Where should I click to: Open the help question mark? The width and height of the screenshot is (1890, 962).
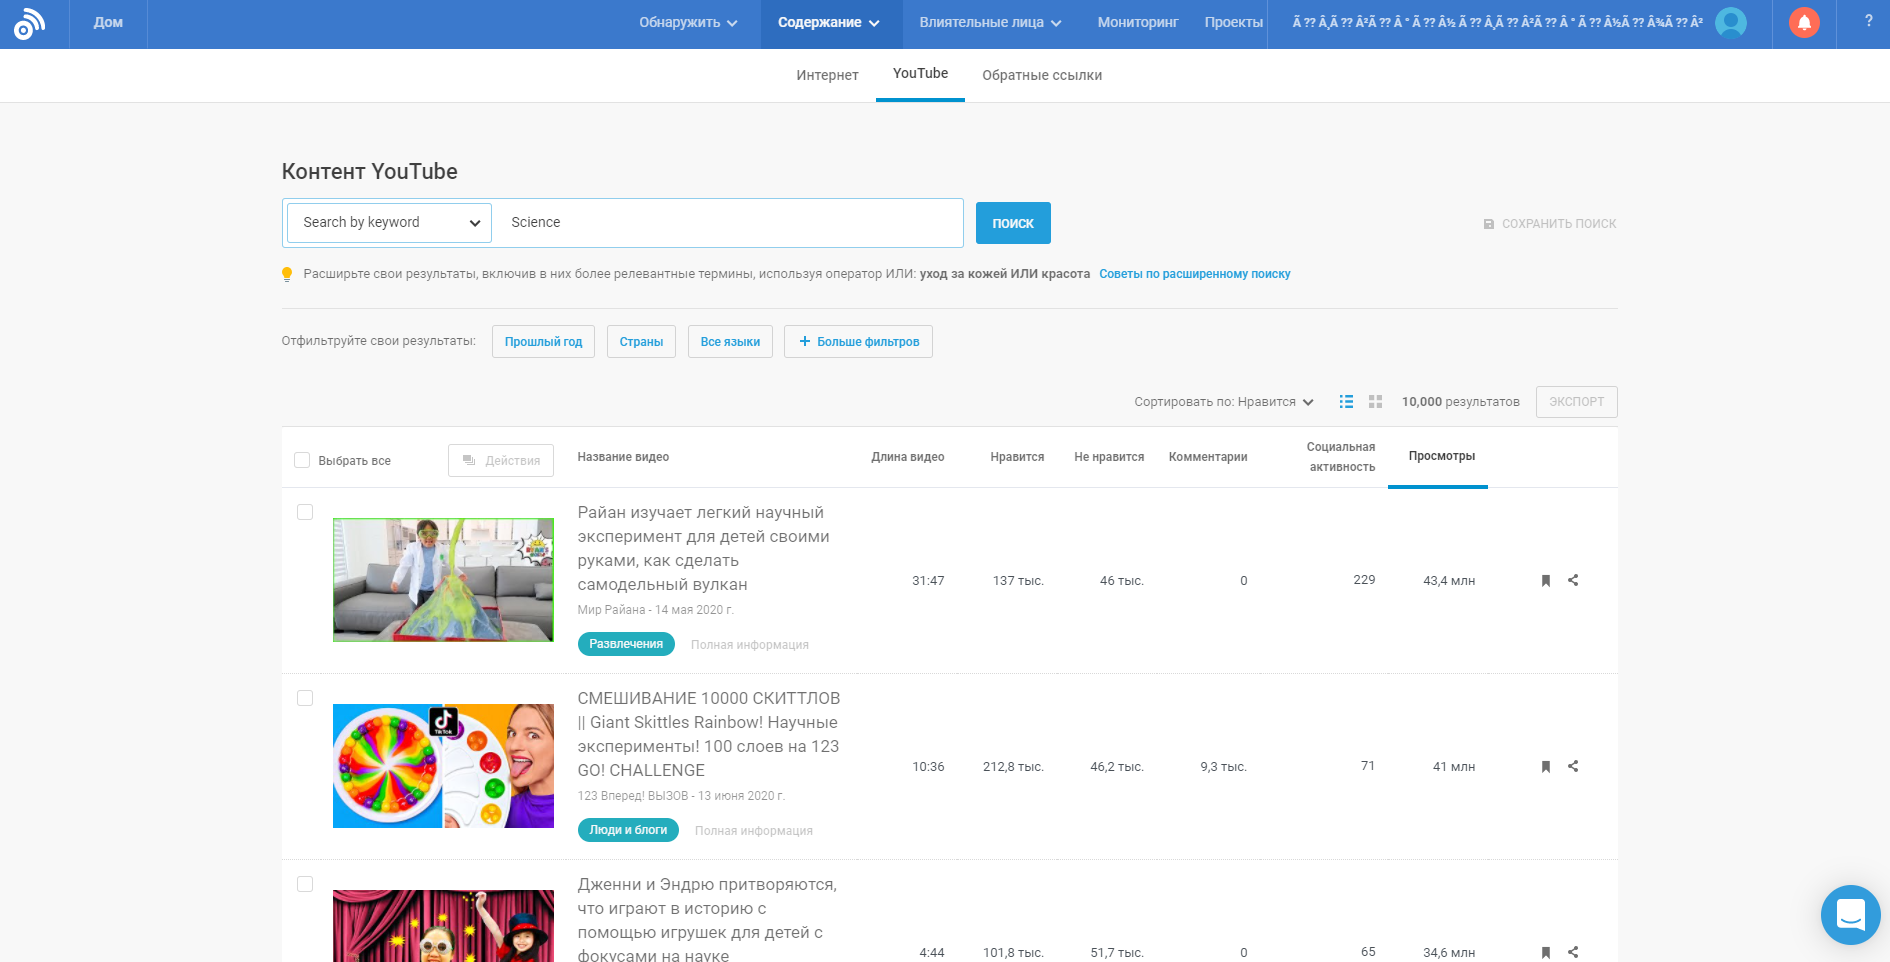pos(1868,21)
